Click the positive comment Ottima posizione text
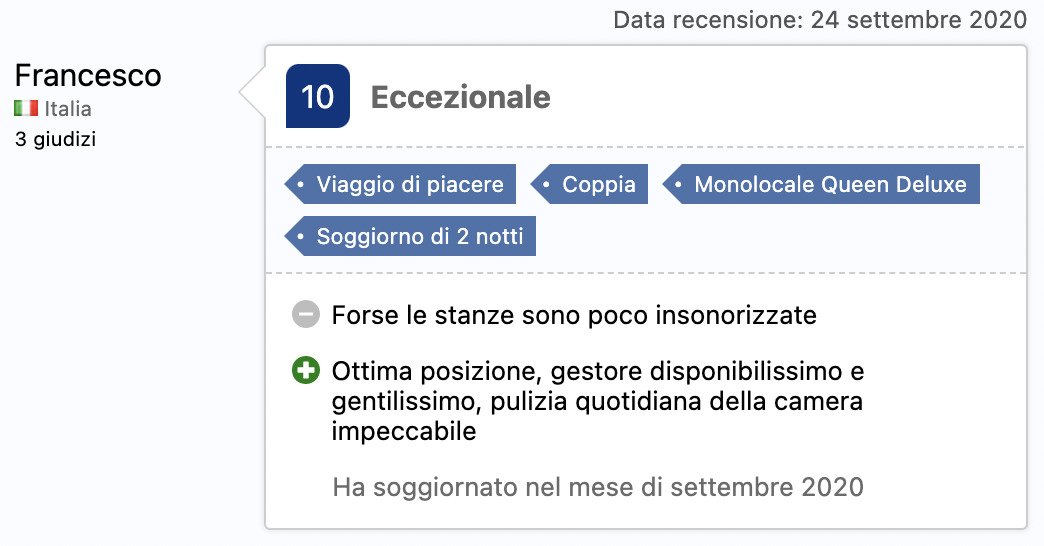1044x546 pixels. (x=598, y=401)
